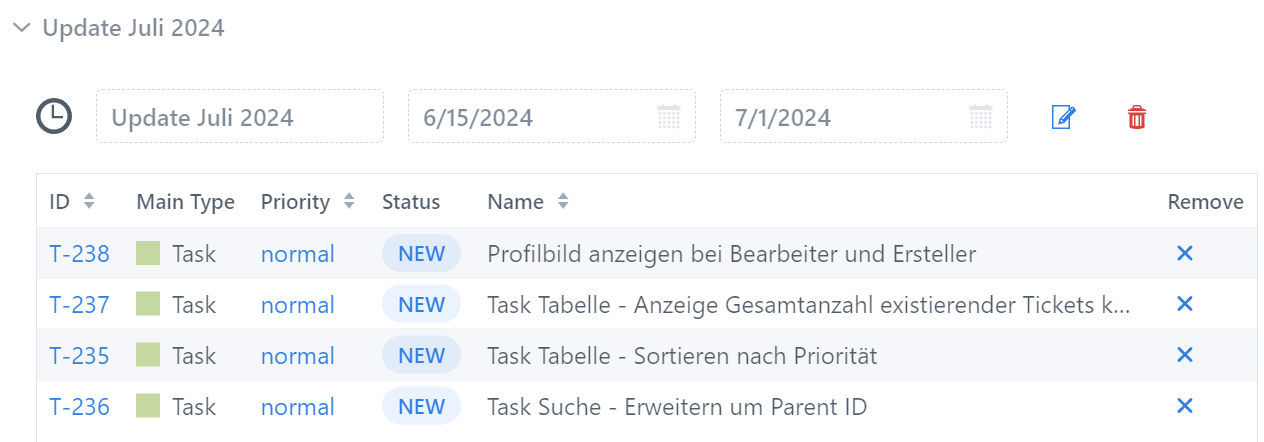
Task: Click the clock icon beside sprint name
Action: 54,116
